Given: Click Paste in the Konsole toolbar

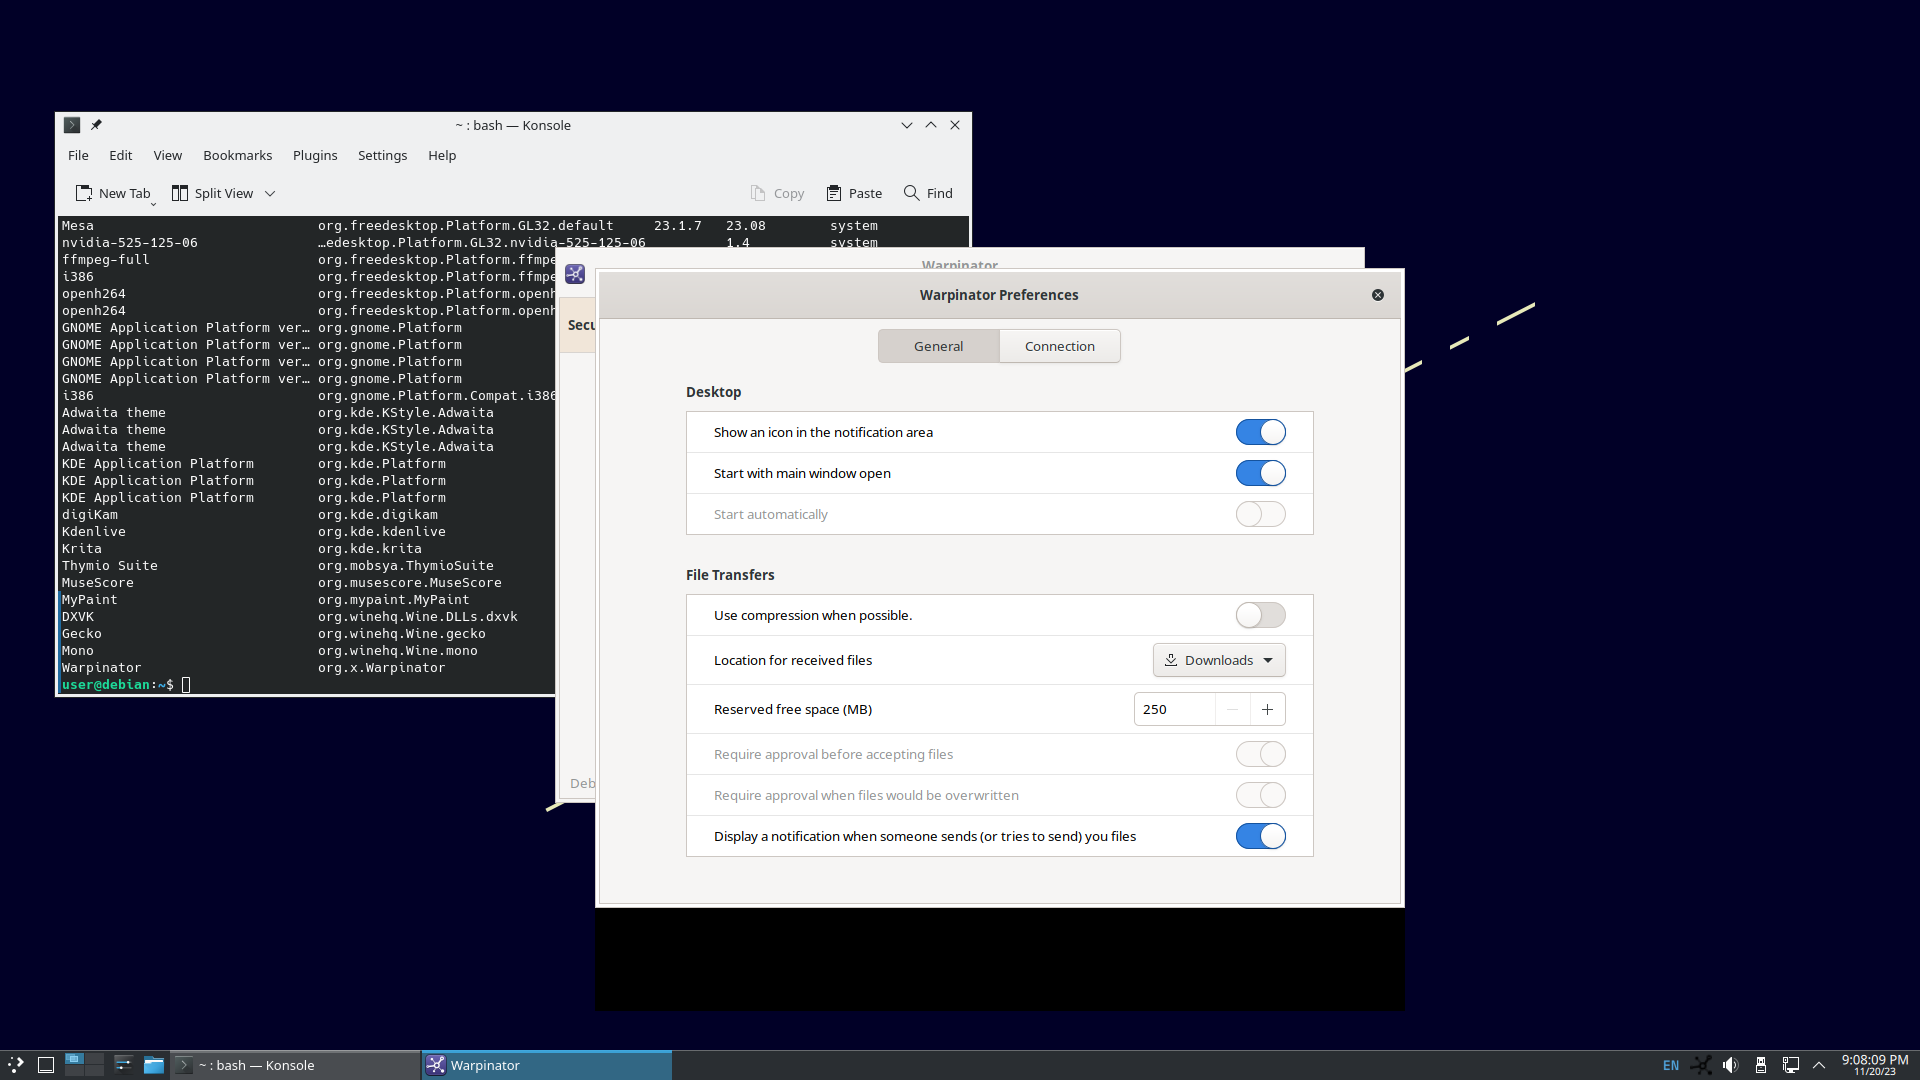Looking at the screenshot, I should [x=854, y=193].
